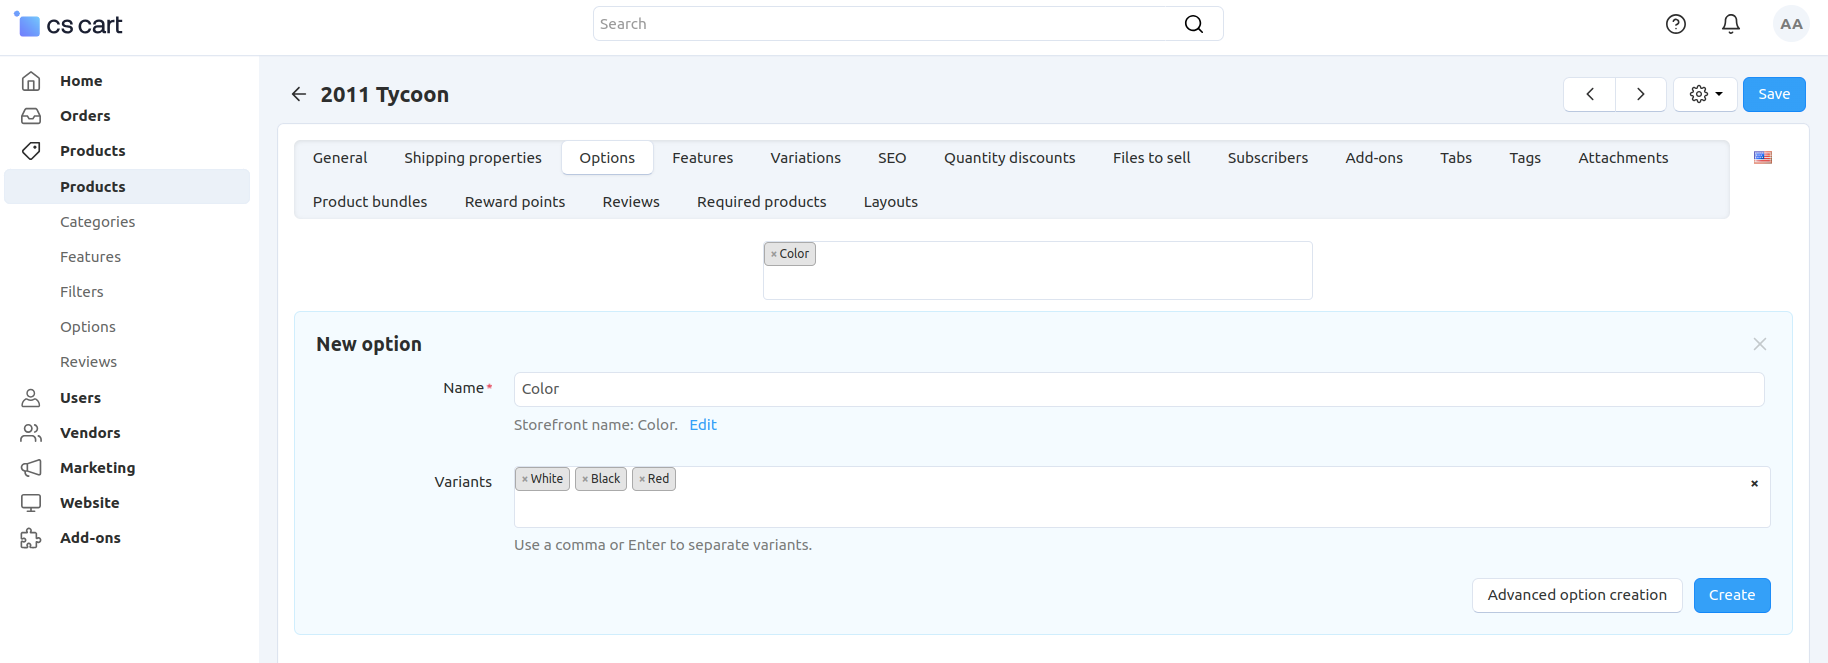Select the Products submenu item
1828x663 pixels.
pyautogui.click(x=127, y=187)
